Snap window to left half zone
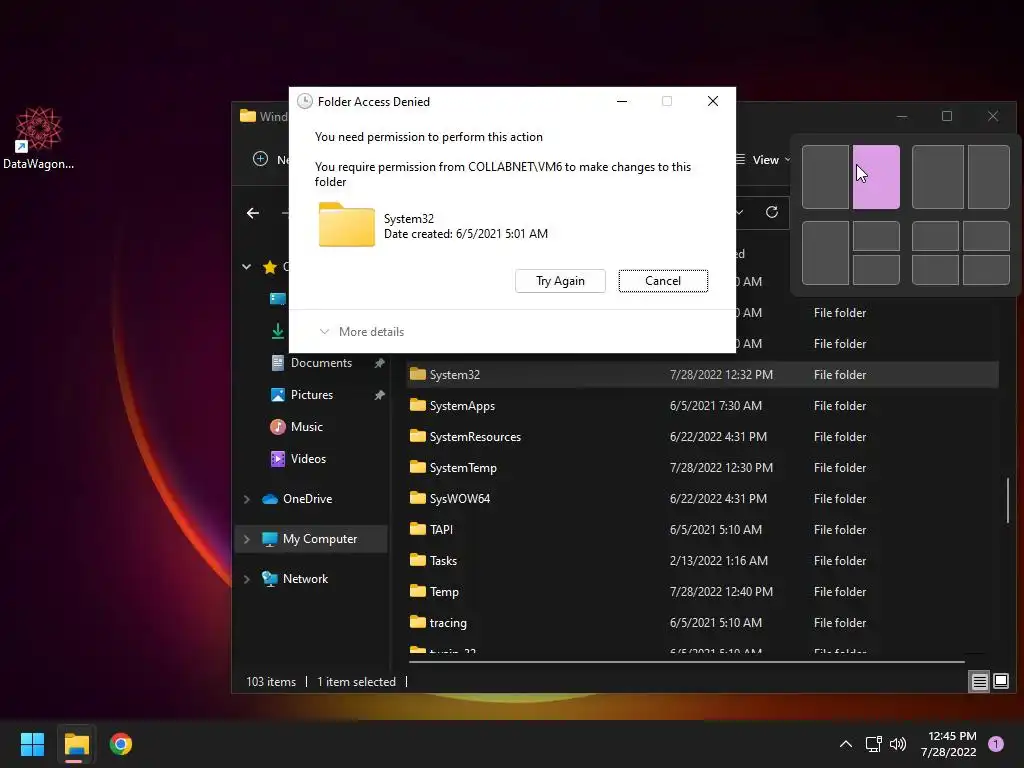The height and width of the screenshot is (768, 1024). tap(825, 177)
